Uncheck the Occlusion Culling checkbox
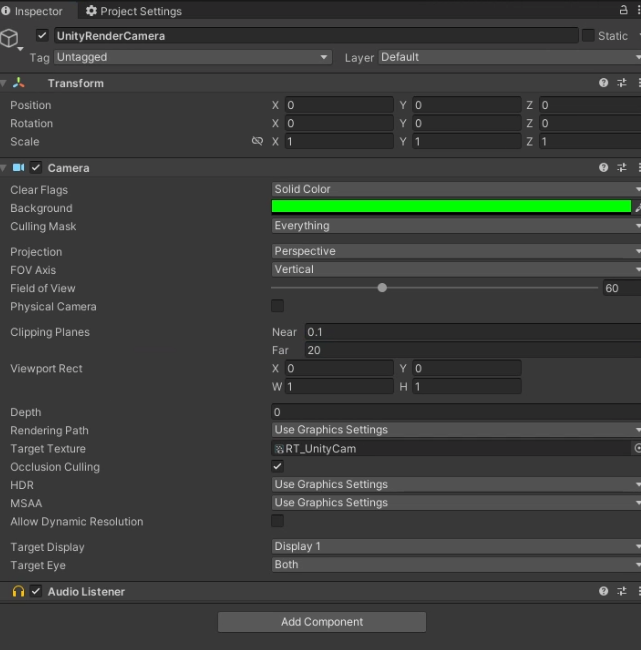Viewport: 641px width, 650px height. [277, 466]
